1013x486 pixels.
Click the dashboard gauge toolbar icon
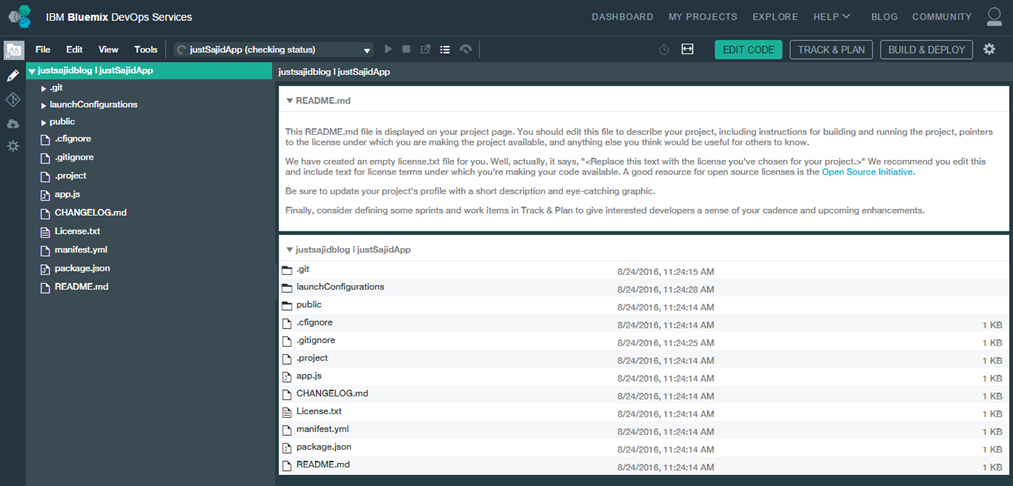465,49
